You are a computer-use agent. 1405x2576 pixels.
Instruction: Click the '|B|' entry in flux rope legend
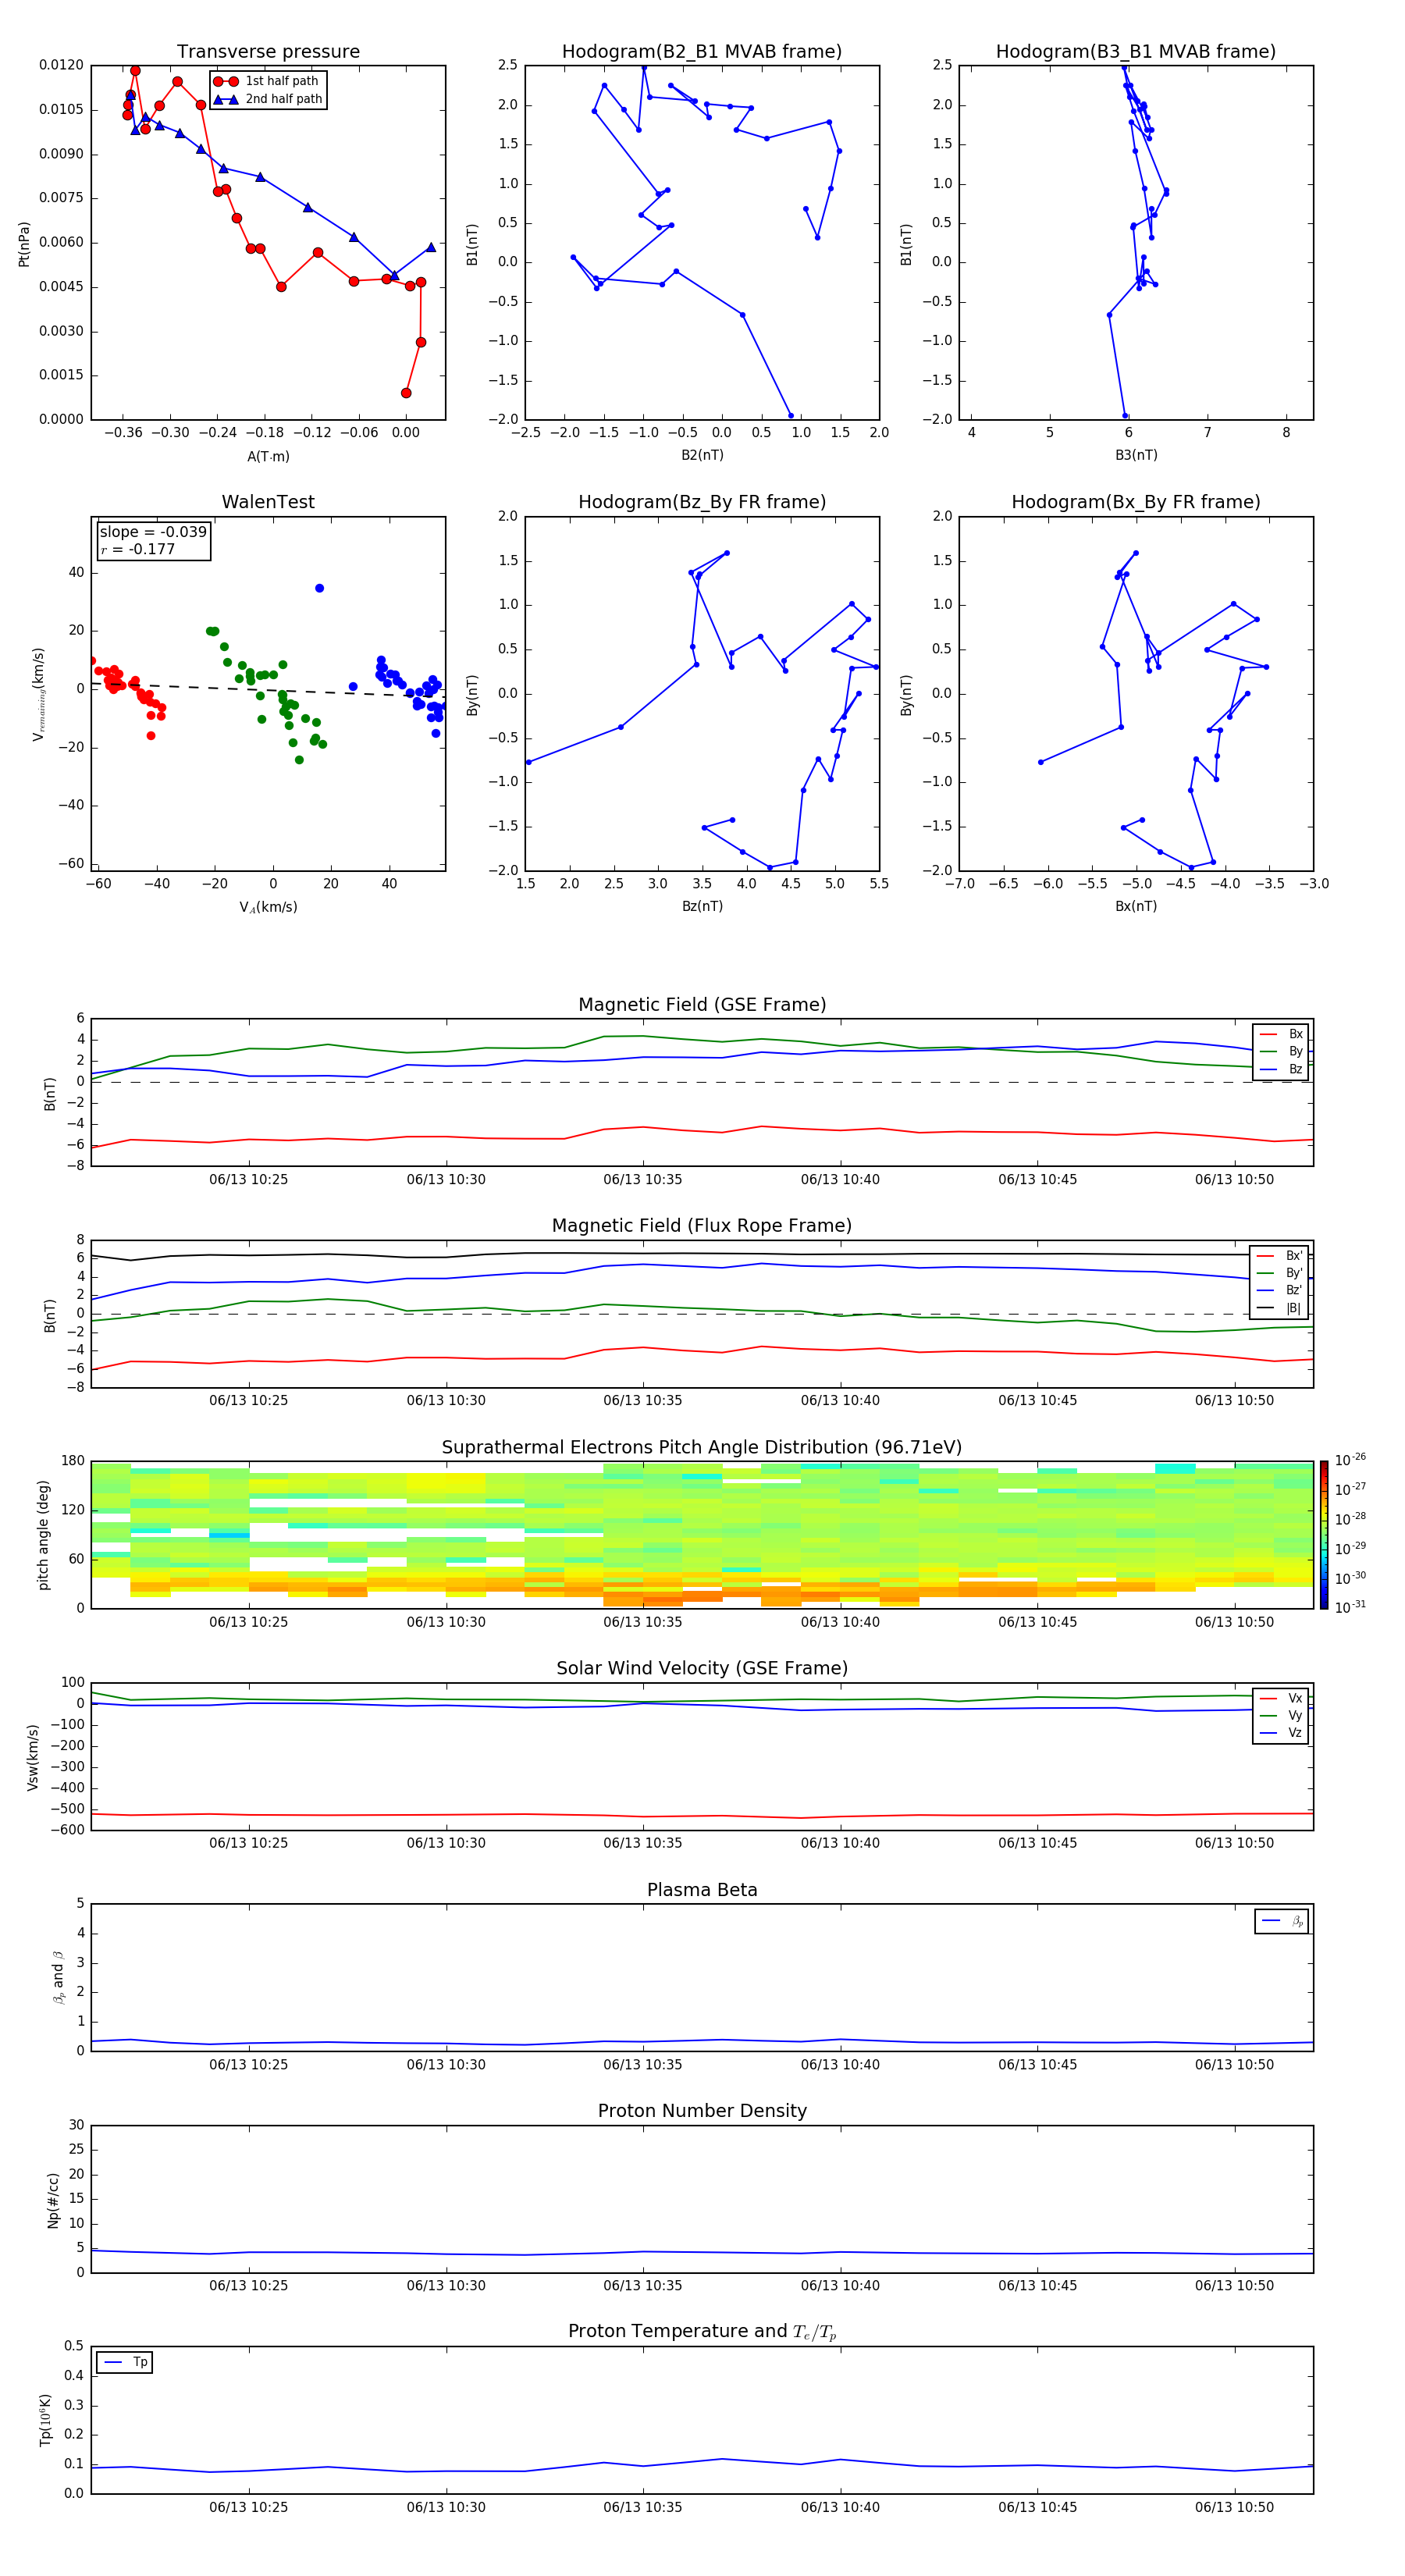click(1281, 1308)
